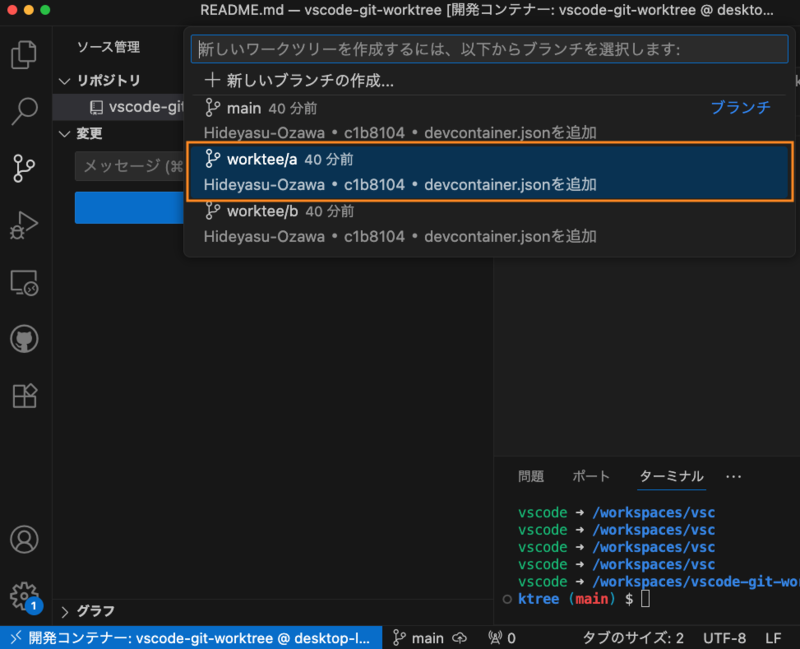Click the Accounts icon
The image size is (800, 649).
pos(24,539)
